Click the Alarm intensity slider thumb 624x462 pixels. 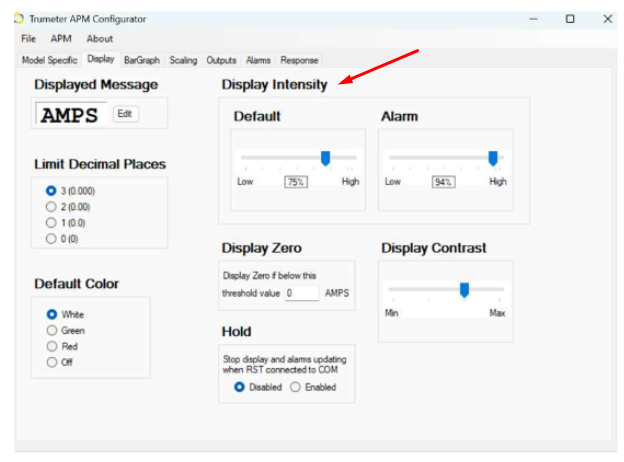(x=493, y=158)
